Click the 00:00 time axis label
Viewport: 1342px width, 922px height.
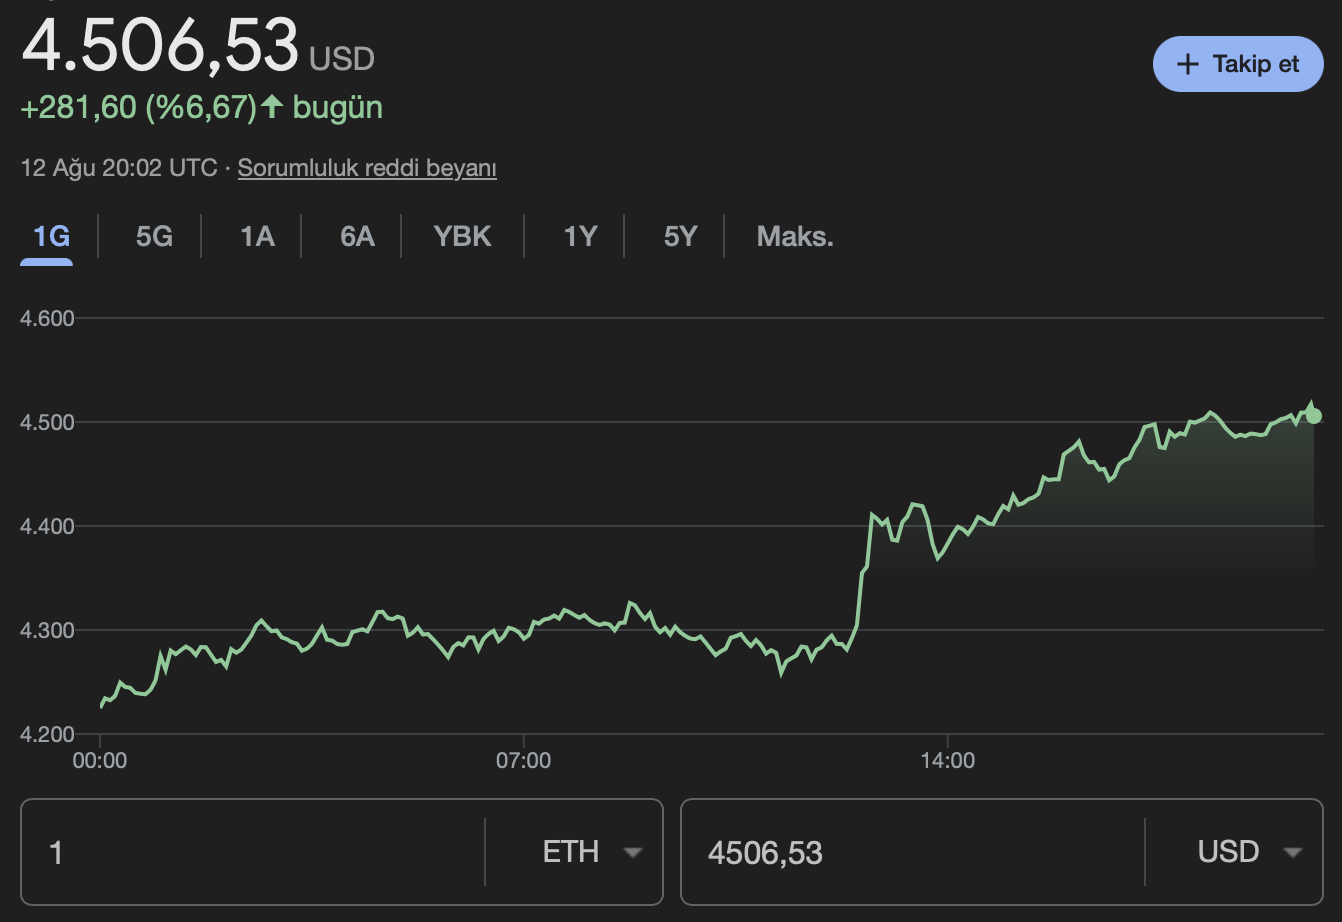[x=100, y=761]
